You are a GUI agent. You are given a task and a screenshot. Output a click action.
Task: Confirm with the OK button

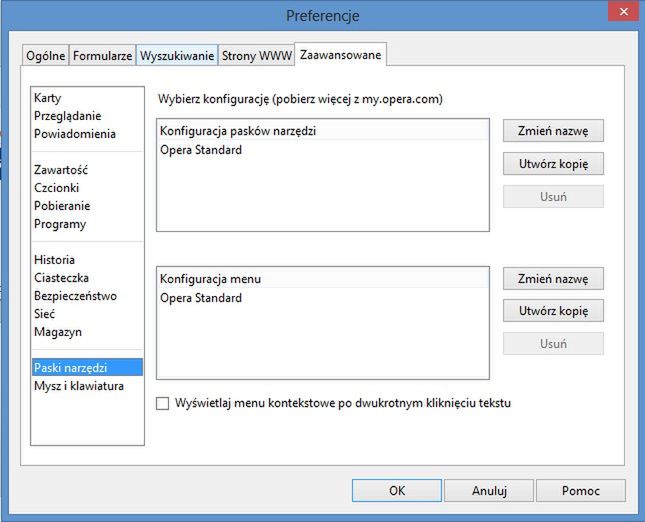click(x=397, y=490)
